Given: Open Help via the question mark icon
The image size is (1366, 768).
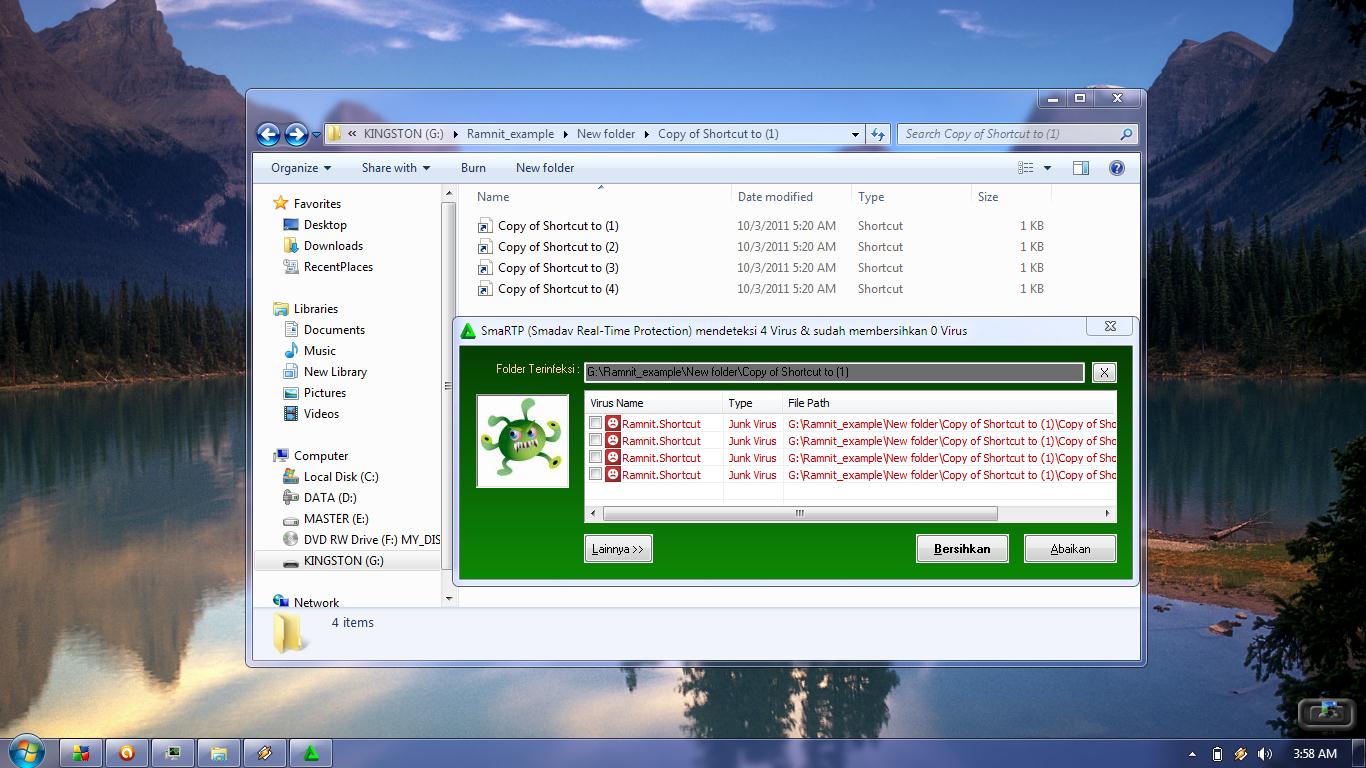Looking at the screenshot, I should click(1116, 167).
